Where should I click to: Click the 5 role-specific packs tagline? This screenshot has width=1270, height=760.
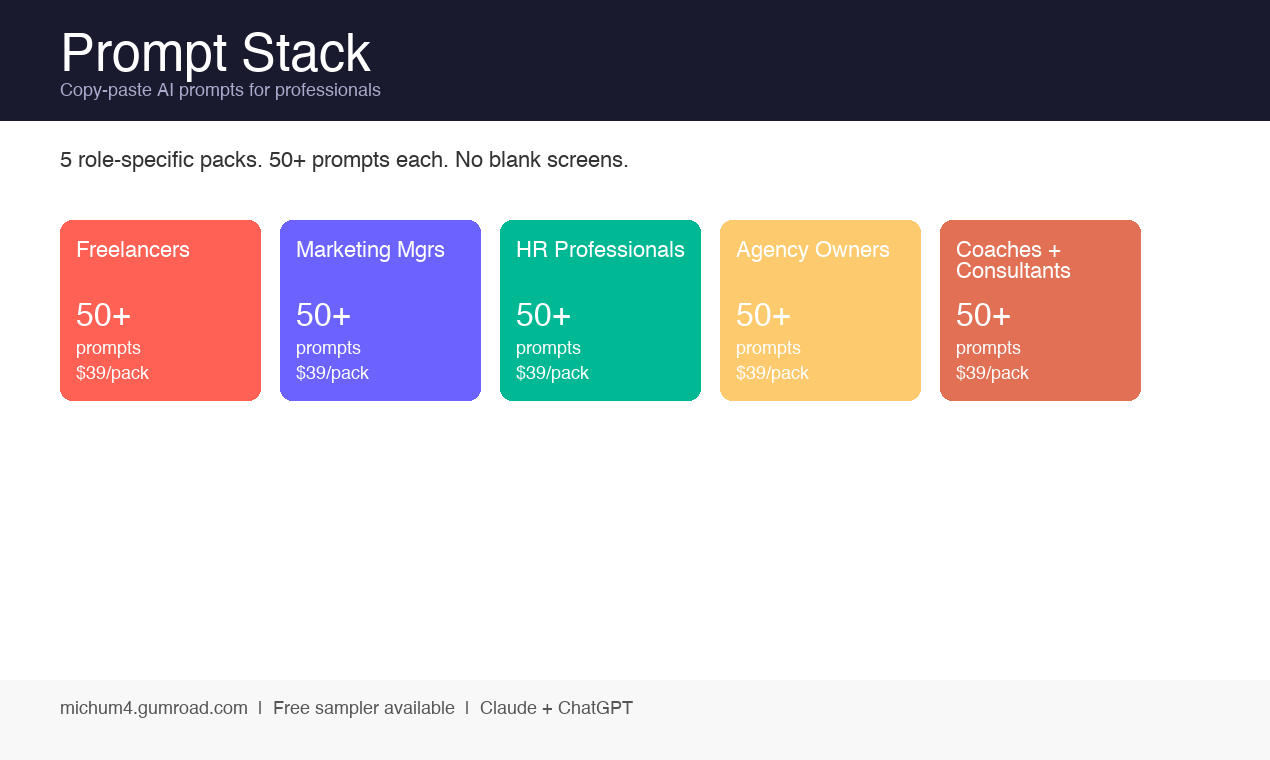click(344, 159)
